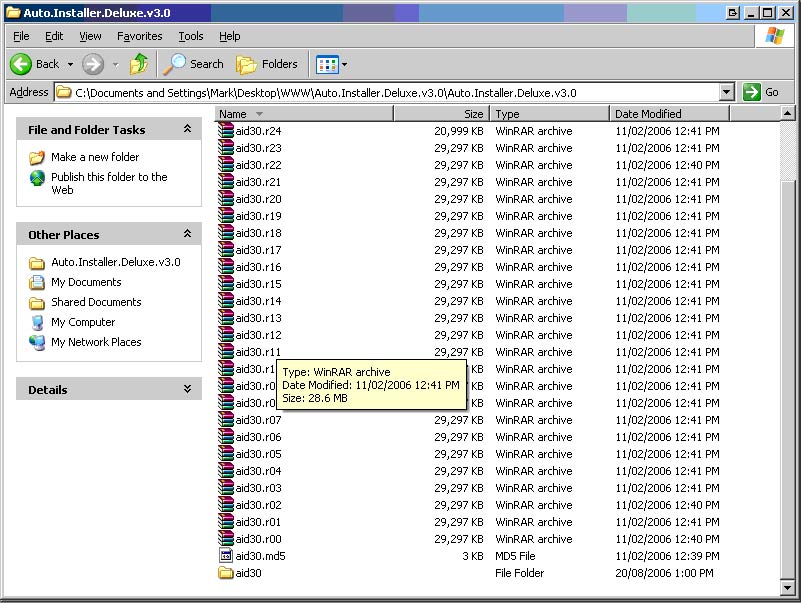Click the Publish to Web globe icon
The image size is (801, 603).
tap(37, 177)
